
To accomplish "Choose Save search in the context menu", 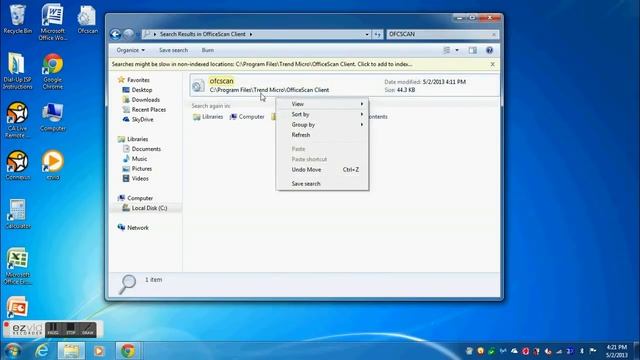I will pos(322,184).
